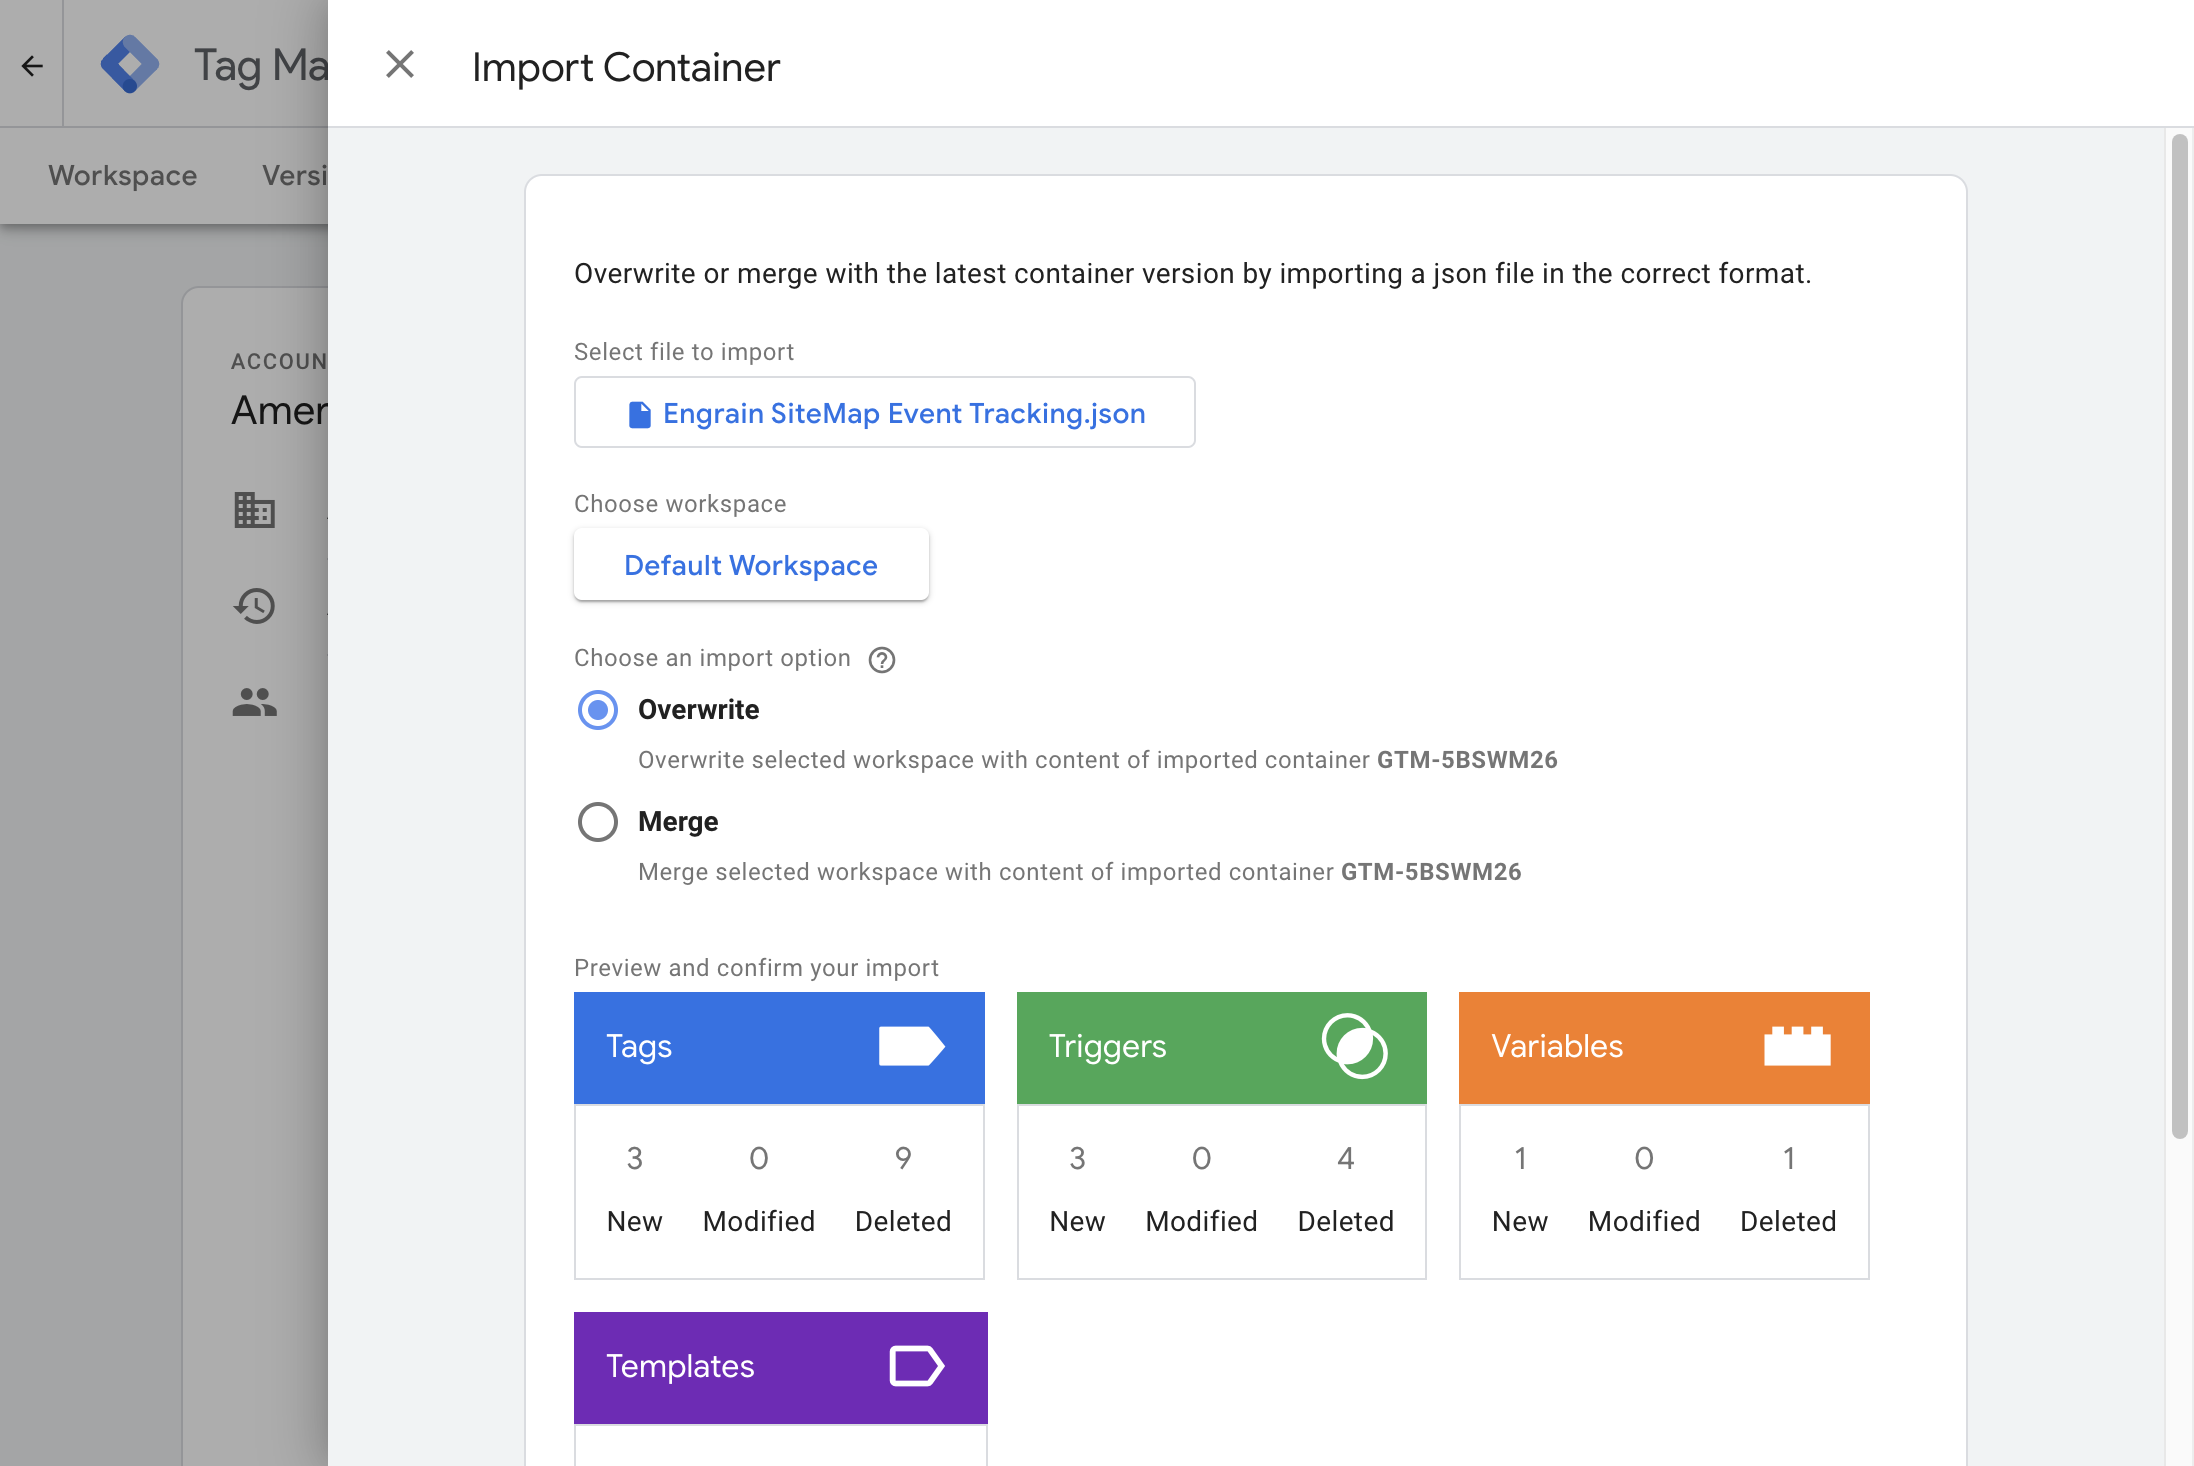Close the Import Container panel
The width and height of the screenshot is (2194, 1466).
[400, 65]
